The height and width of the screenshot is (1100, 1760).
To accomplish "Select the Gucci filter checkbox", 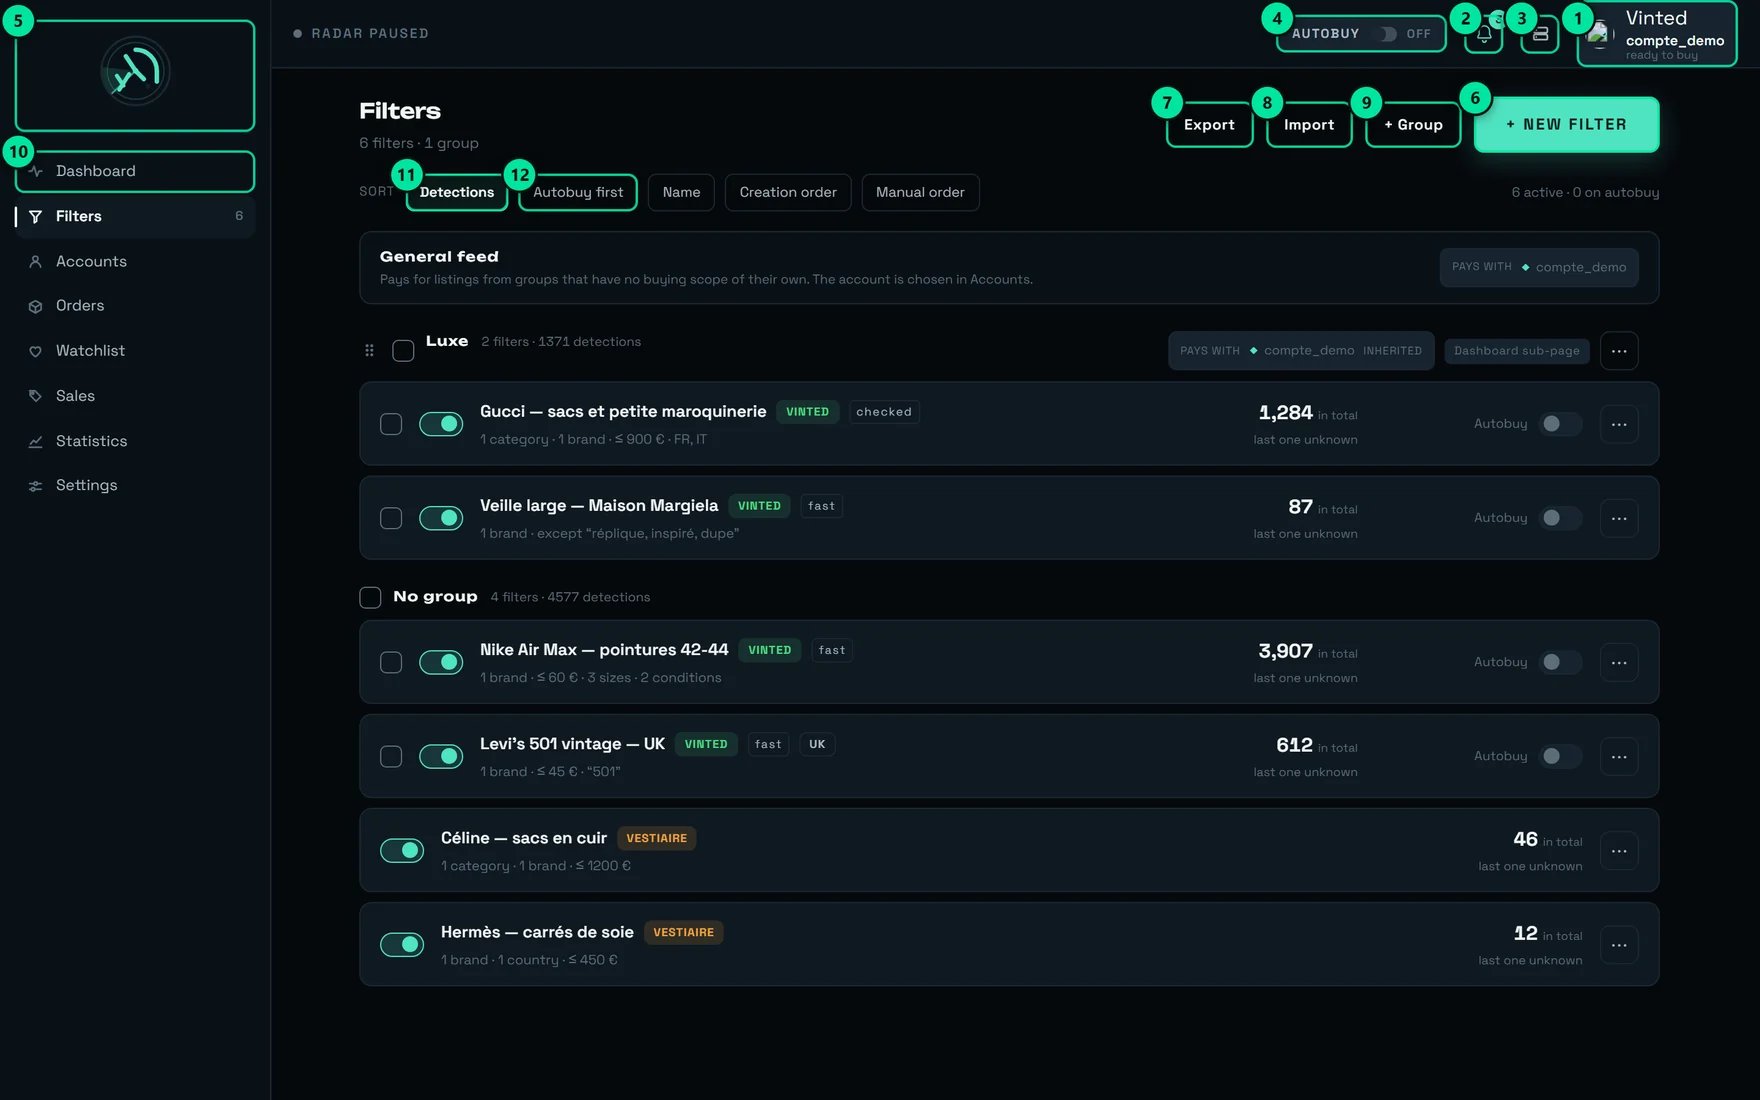I will tap(391, 424).
